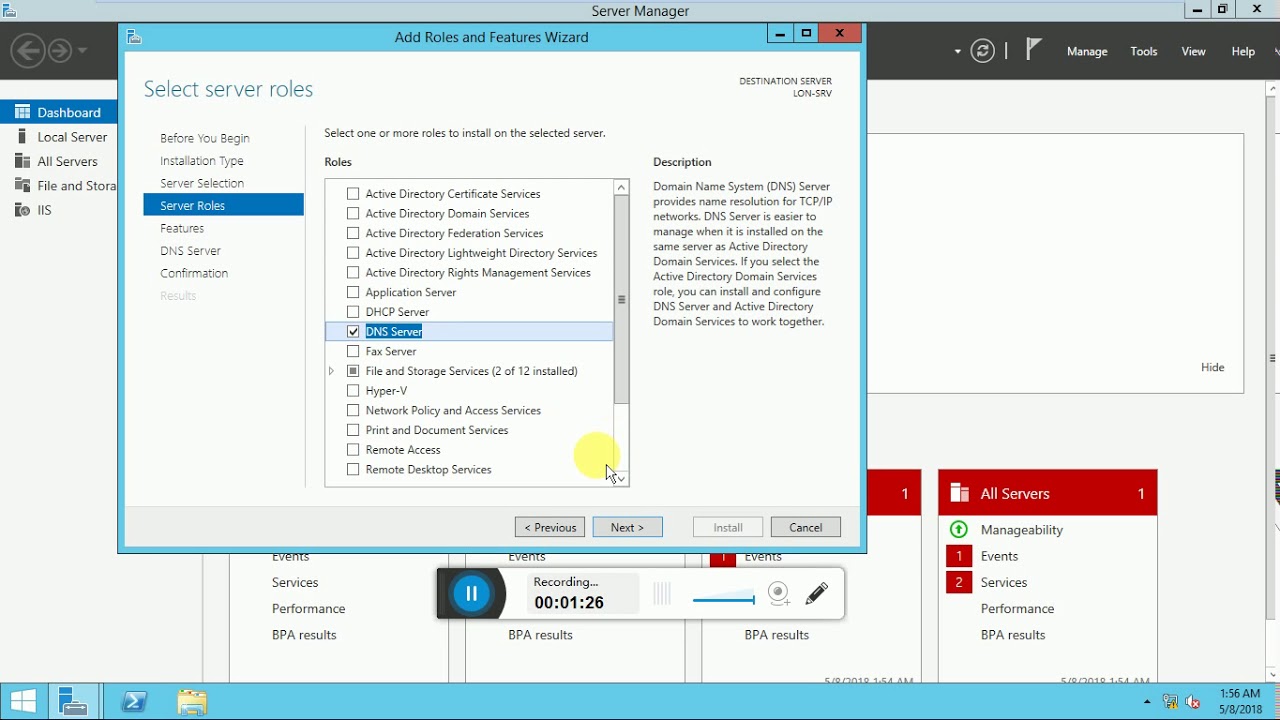The width and height of the screenshot is (1280, 720).
Task: Go to Features wizard step
Action: click(x=182, y=228)
